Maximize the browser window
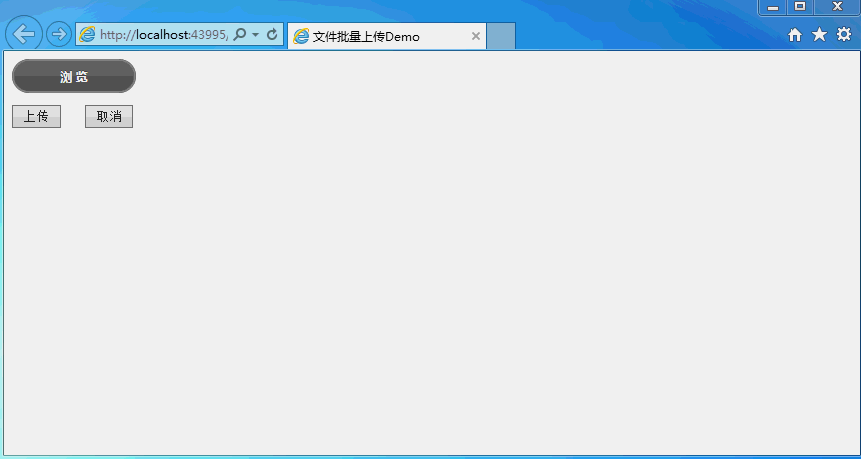Screen dimensions: 861x459 pyautogui.click(x=799, y=7)
